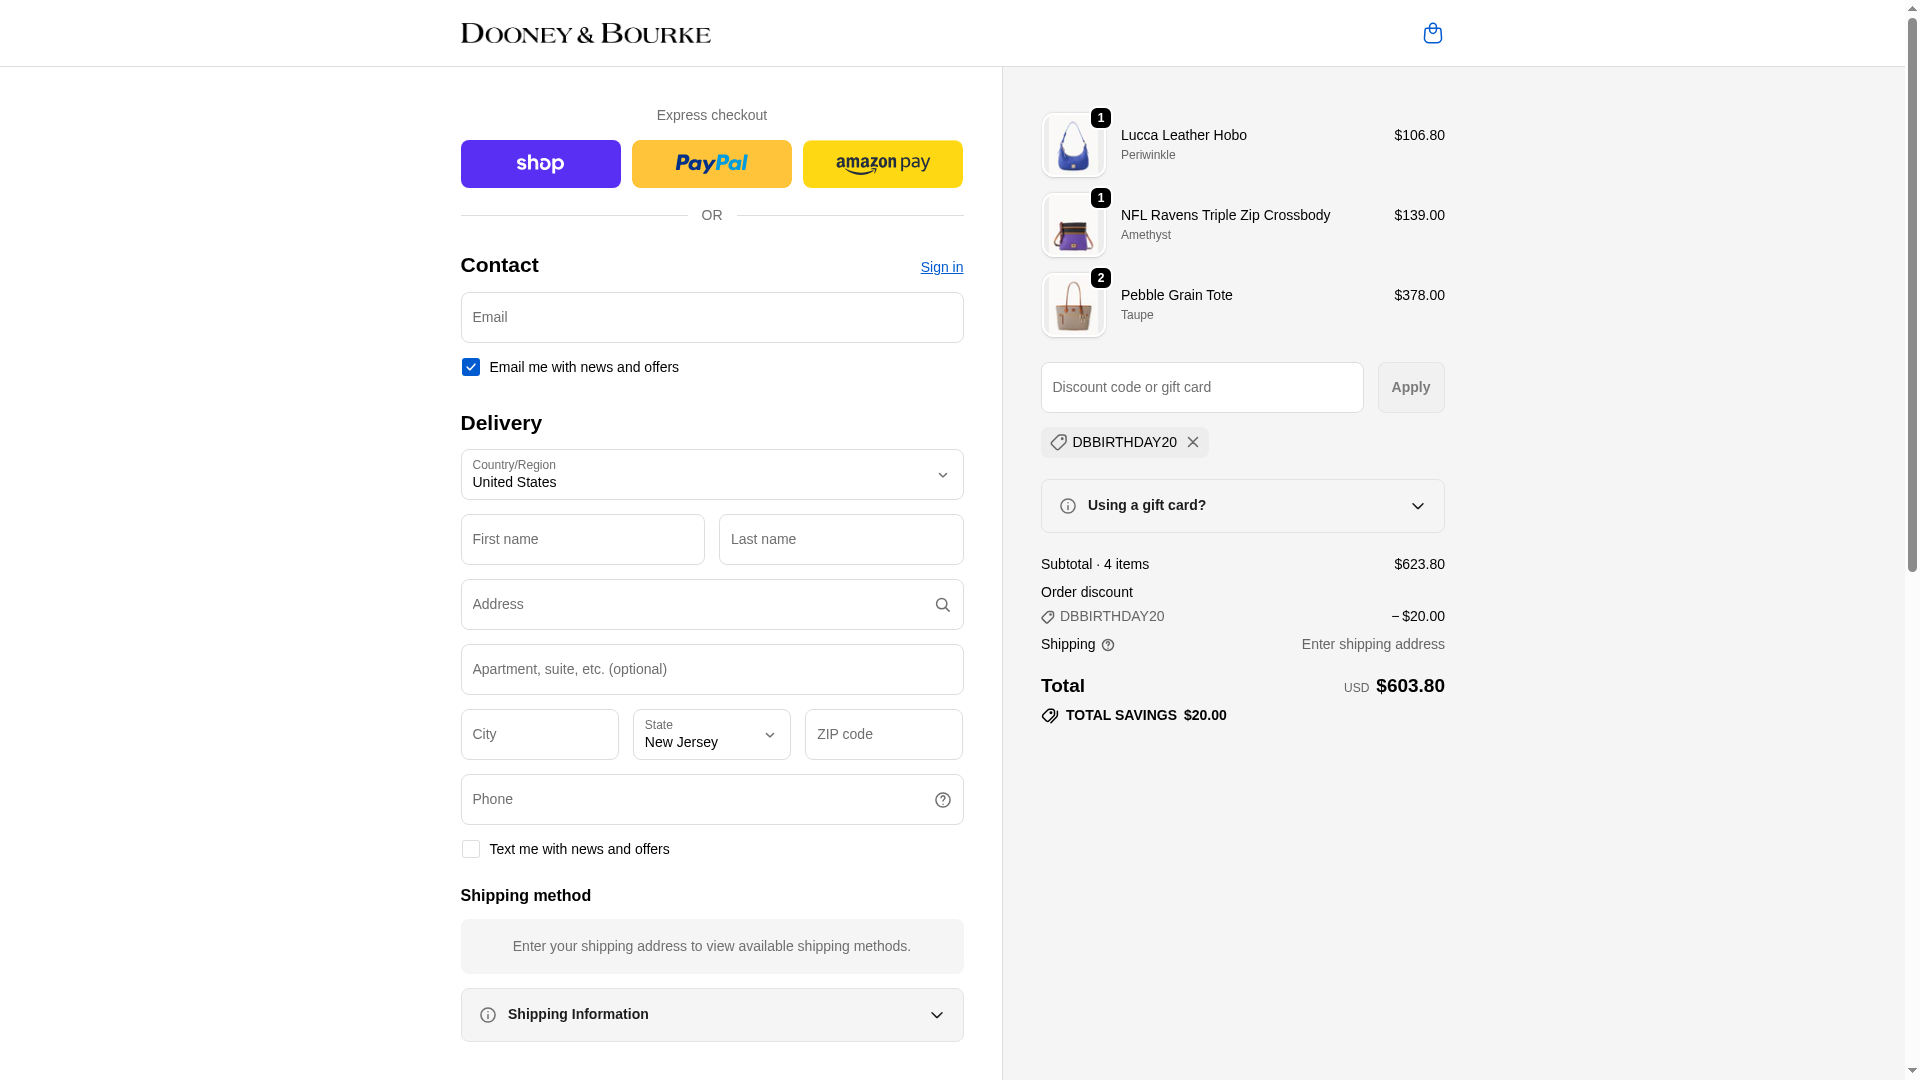Pay with Amazon Pay express button
The image size is (1920, 1080).
(x=882, y=164)
